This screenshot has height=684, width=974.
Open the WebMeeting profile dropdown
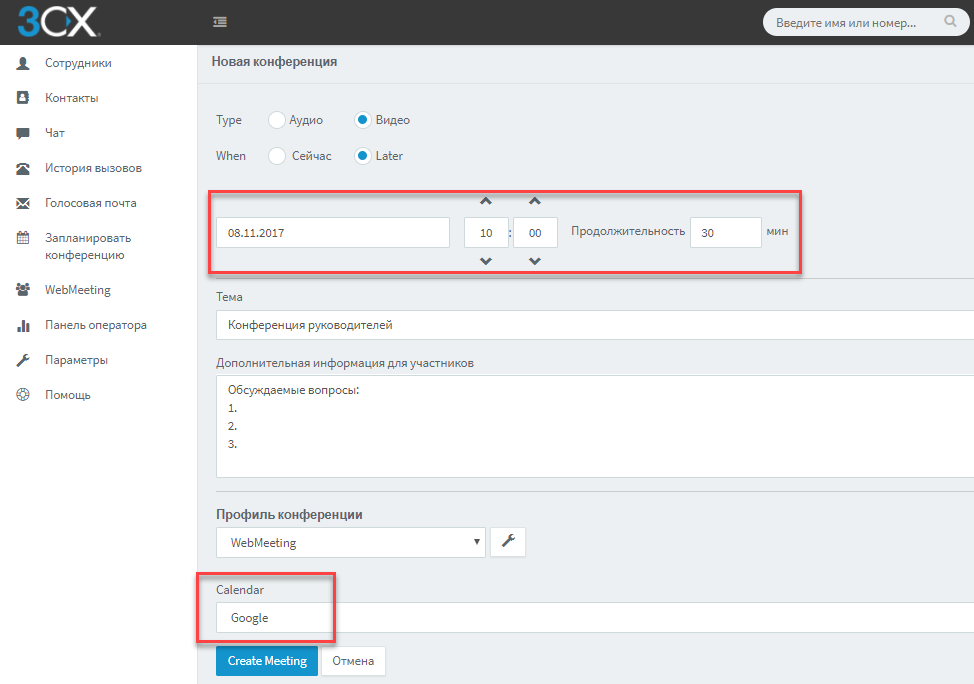pyautogui.click(x=351, y=542)
